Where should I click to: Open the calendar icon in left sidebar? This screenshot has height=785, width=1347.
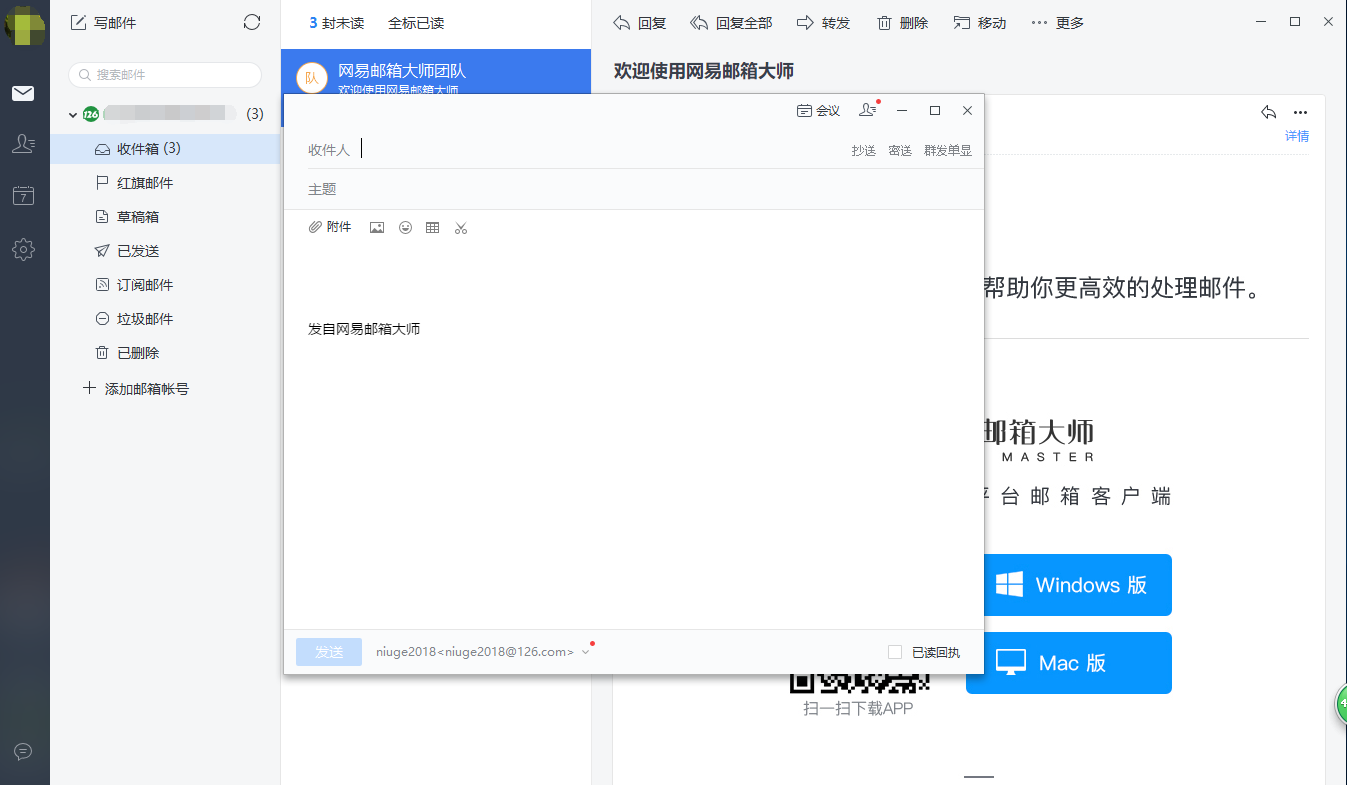pyautogui.click(x=23, y=196)
